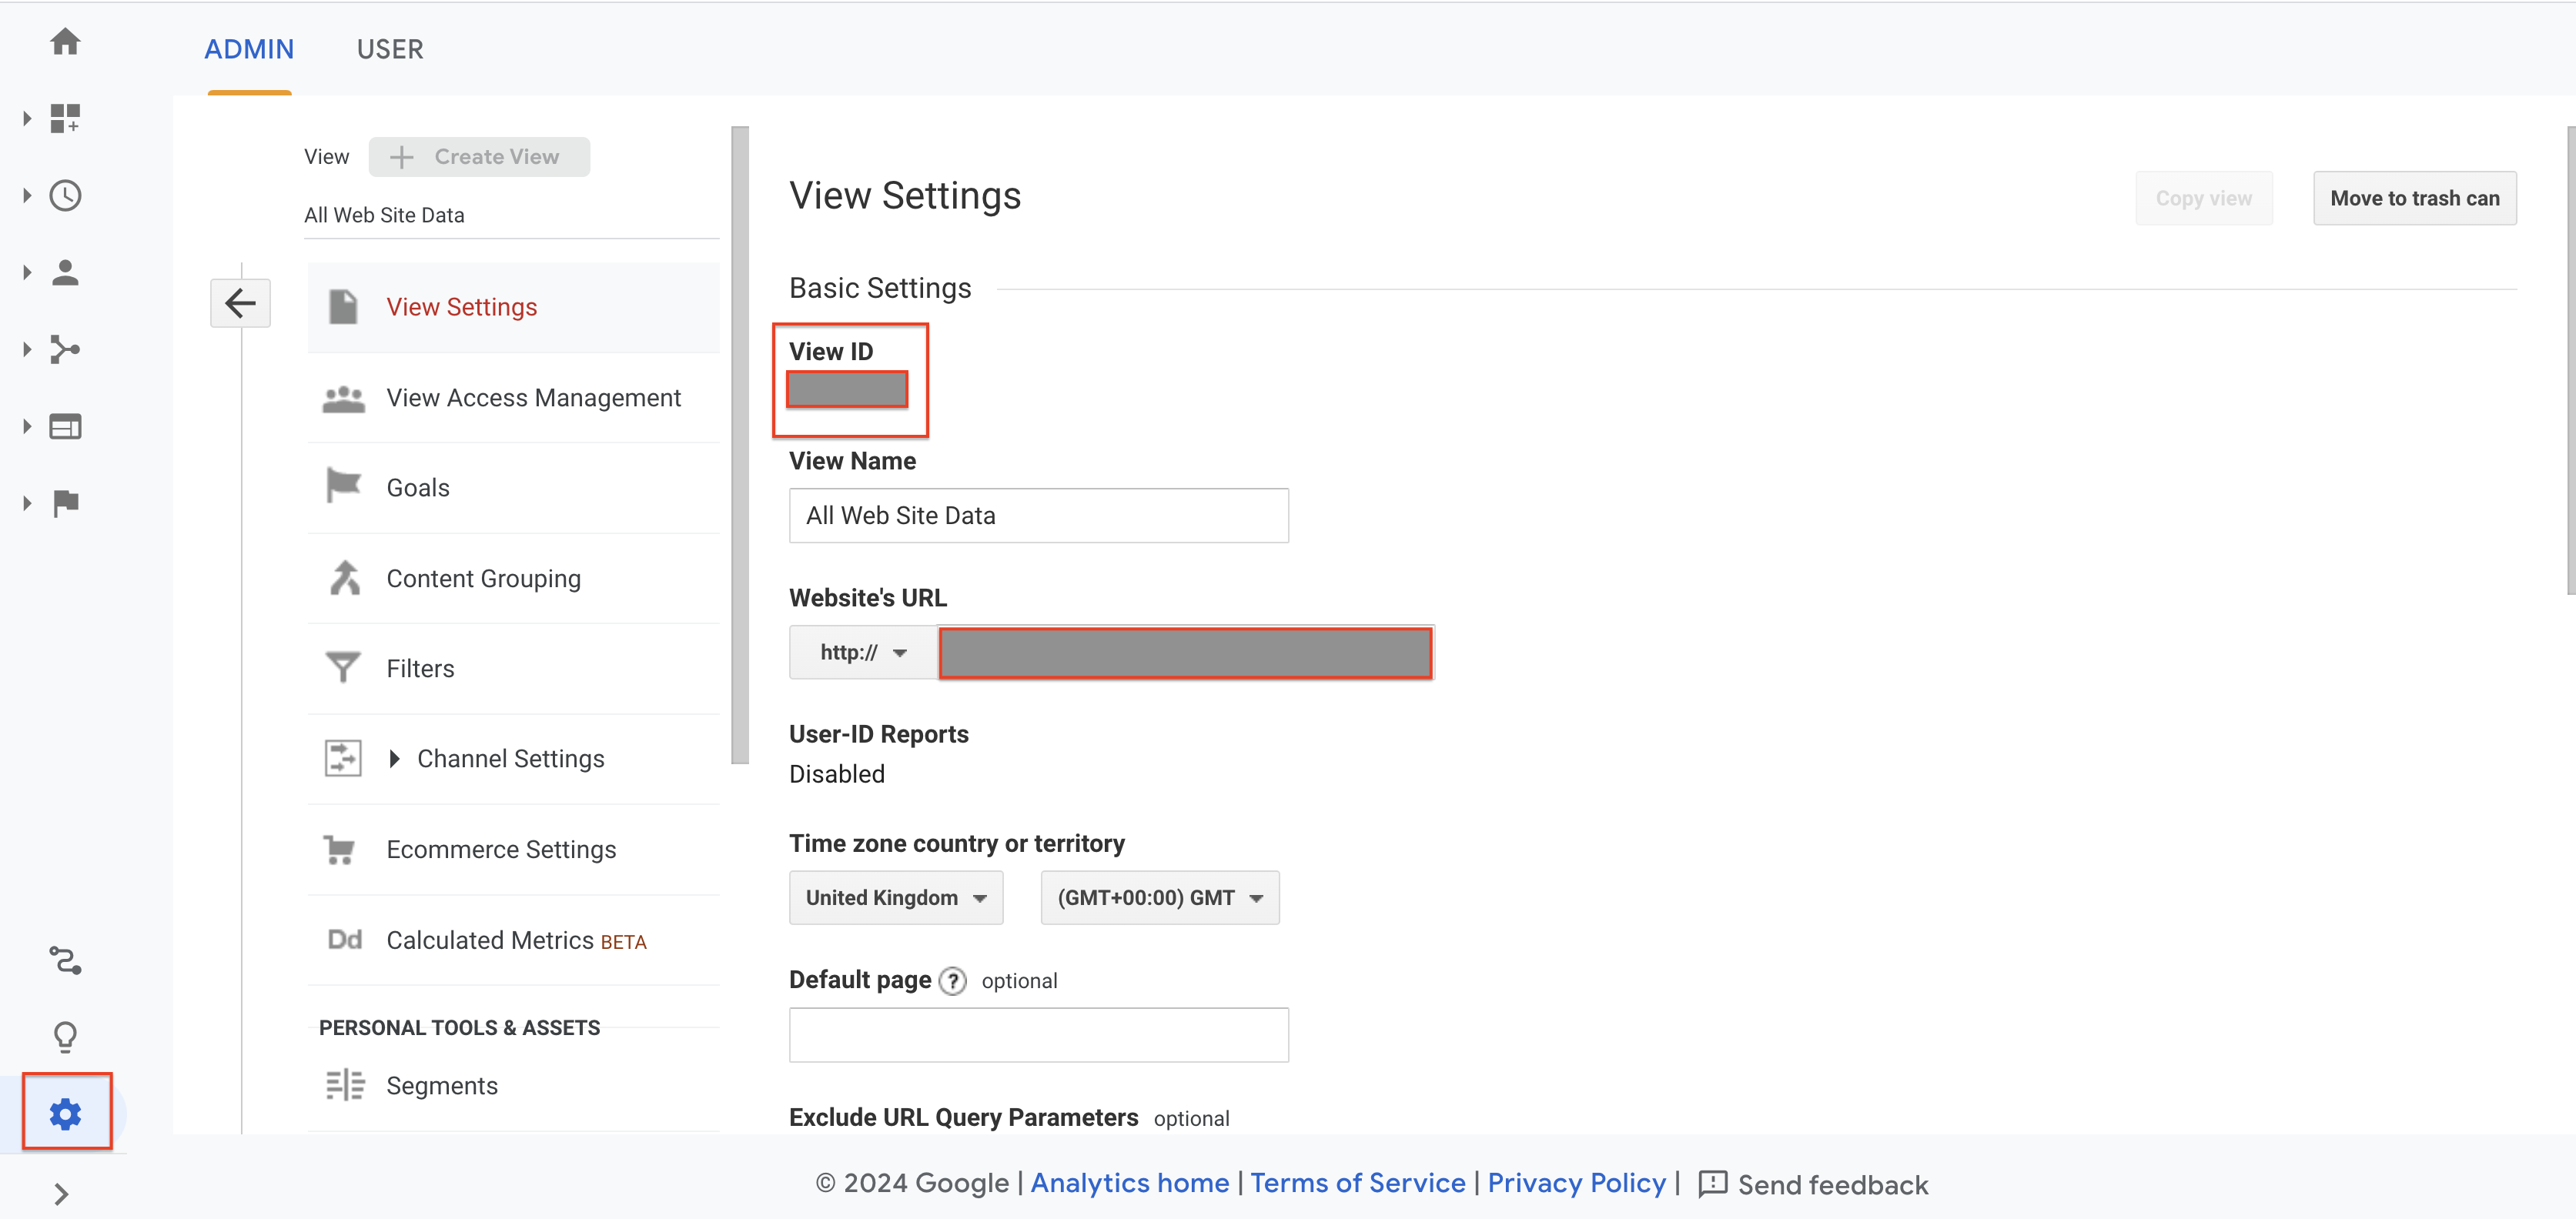Click the View Name text field
The width and height of the screenshot is (2576, 1219).
point(1038,516)
